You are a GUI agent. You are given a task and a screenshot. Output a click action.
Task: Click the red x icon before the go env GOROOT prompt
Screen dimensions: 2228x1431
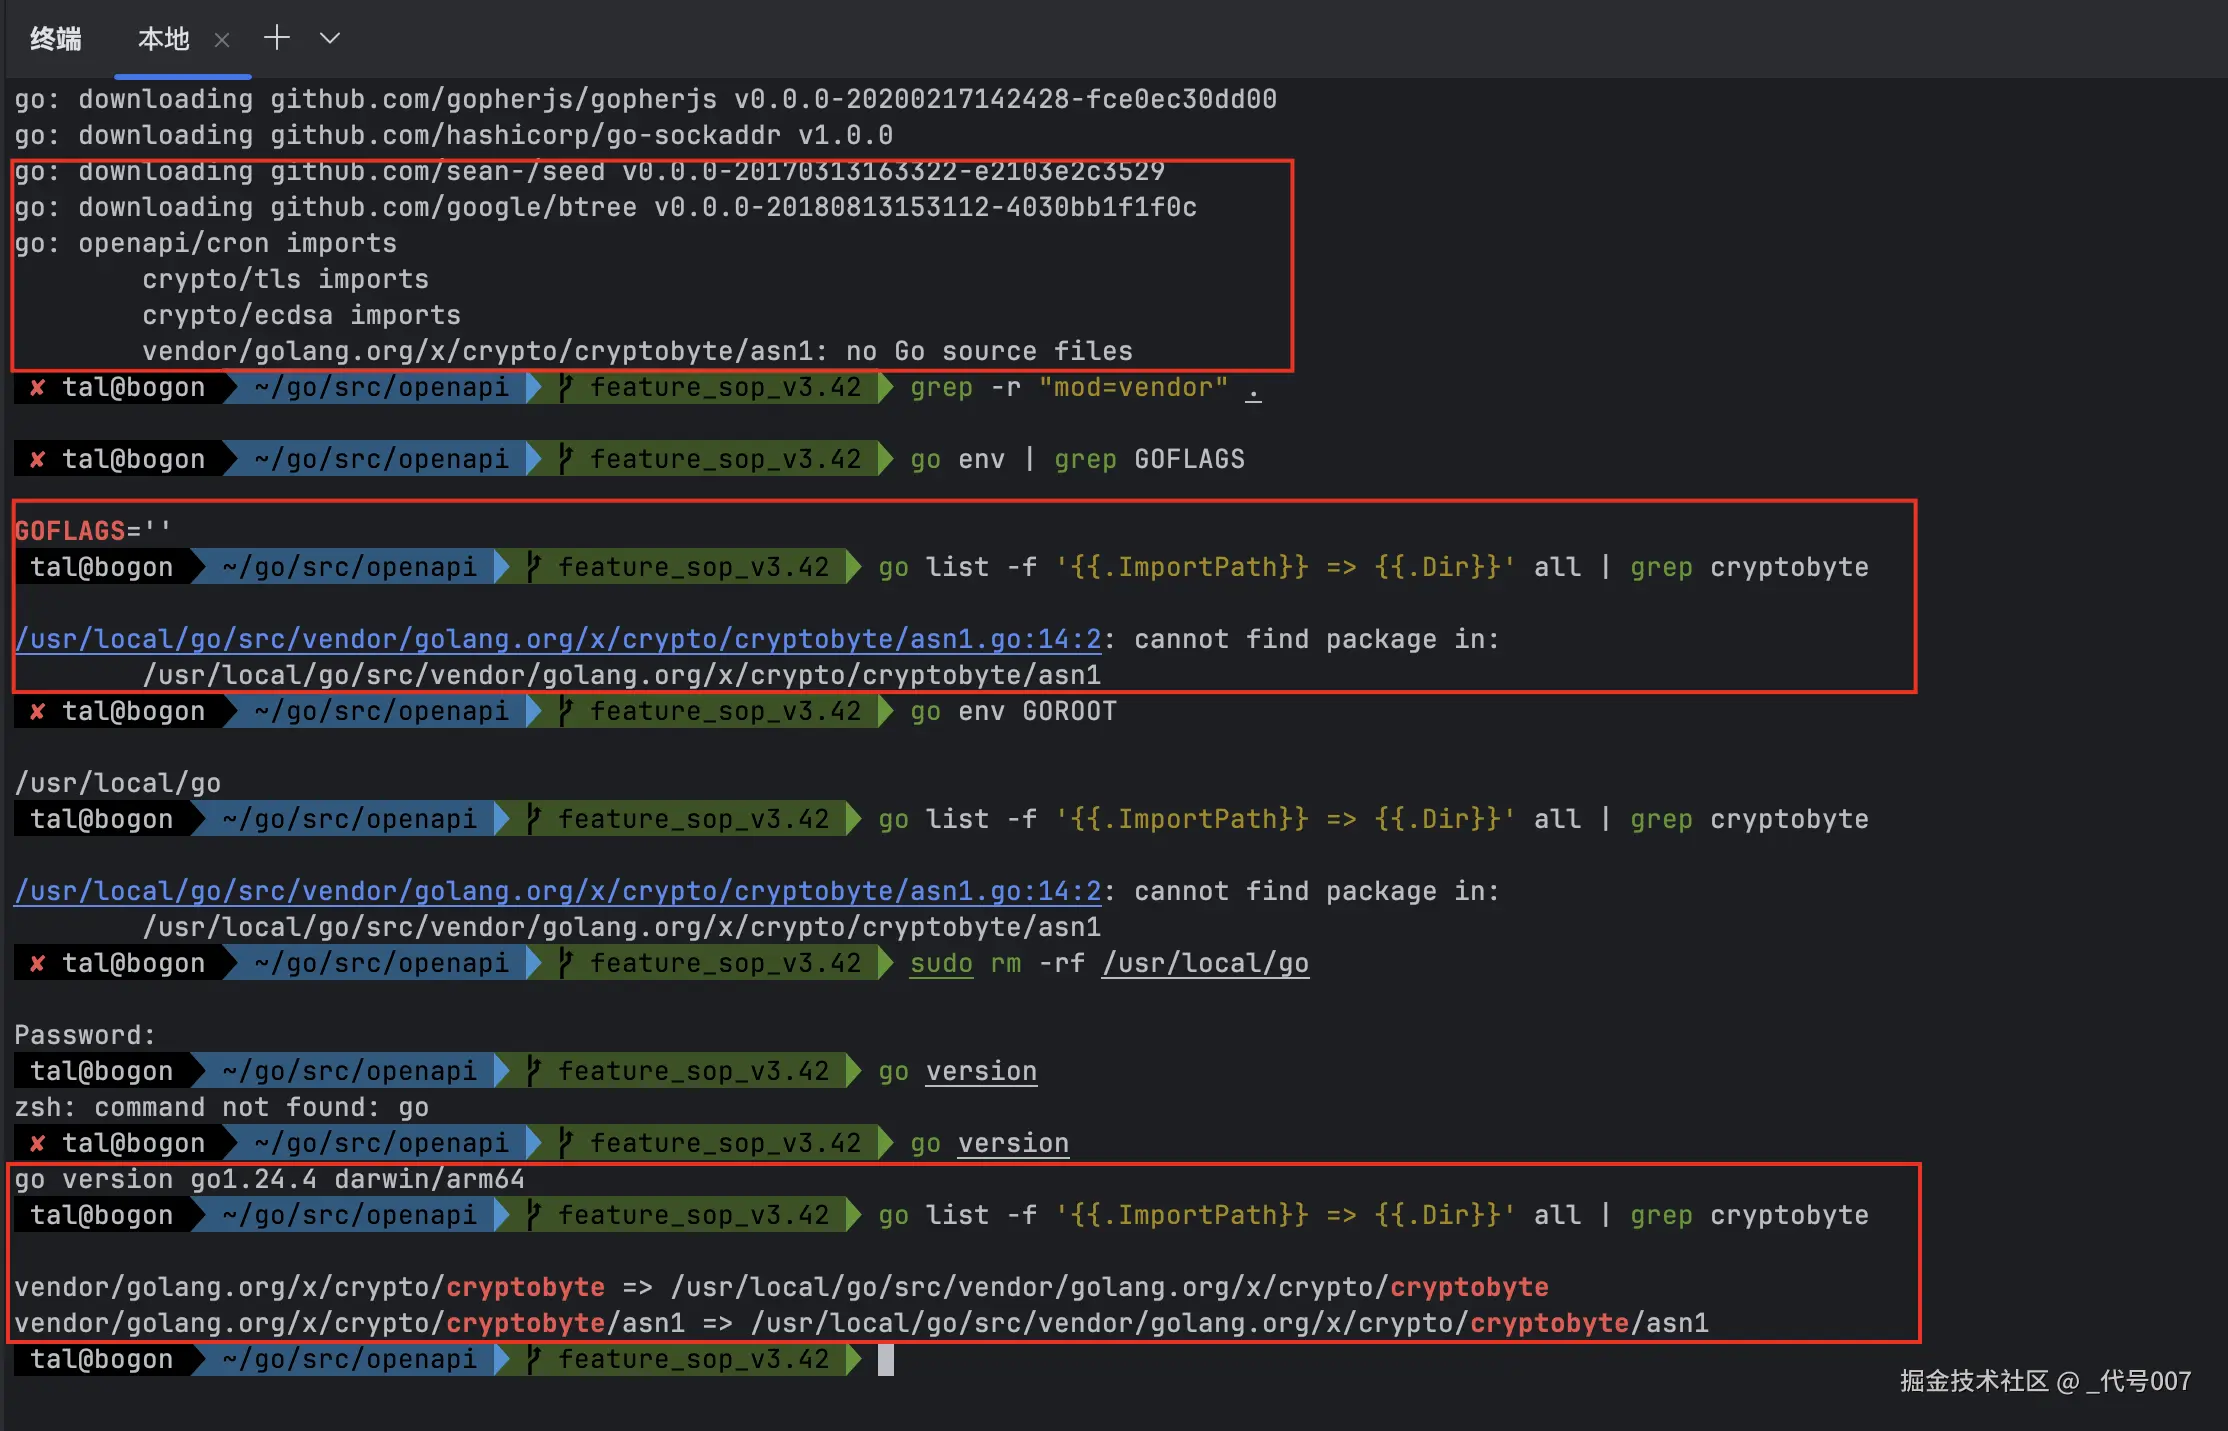37,711
